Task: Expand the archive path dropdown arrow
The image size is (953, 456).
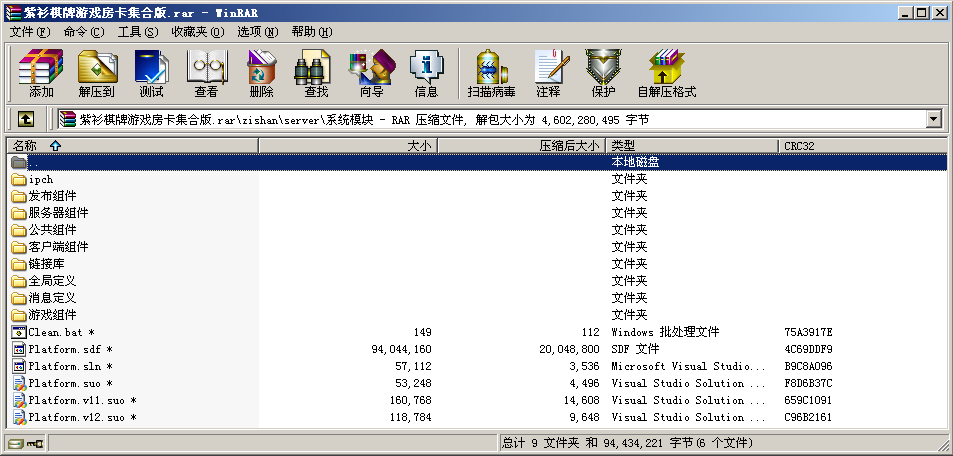Action: 934,120
